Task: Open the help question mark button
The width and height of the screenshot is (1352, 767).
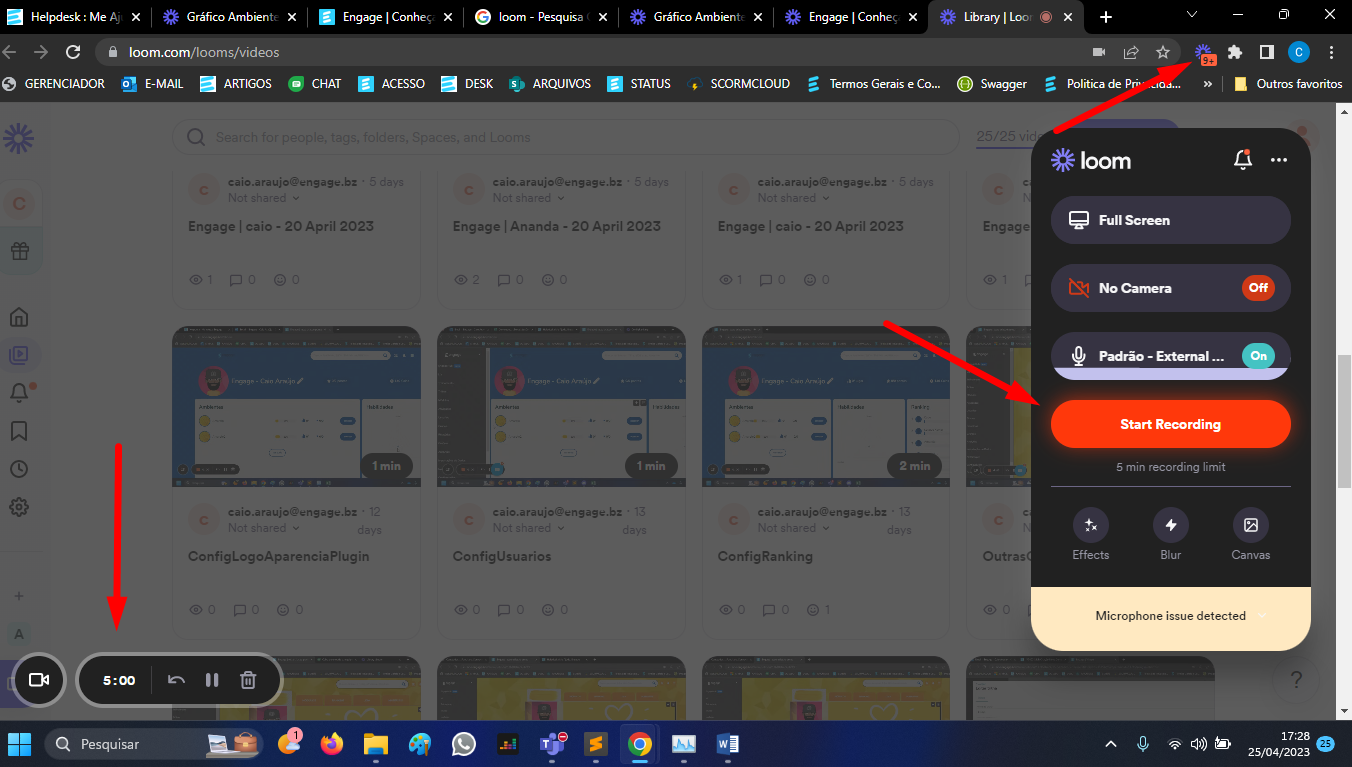Action: coord(1296,681)
